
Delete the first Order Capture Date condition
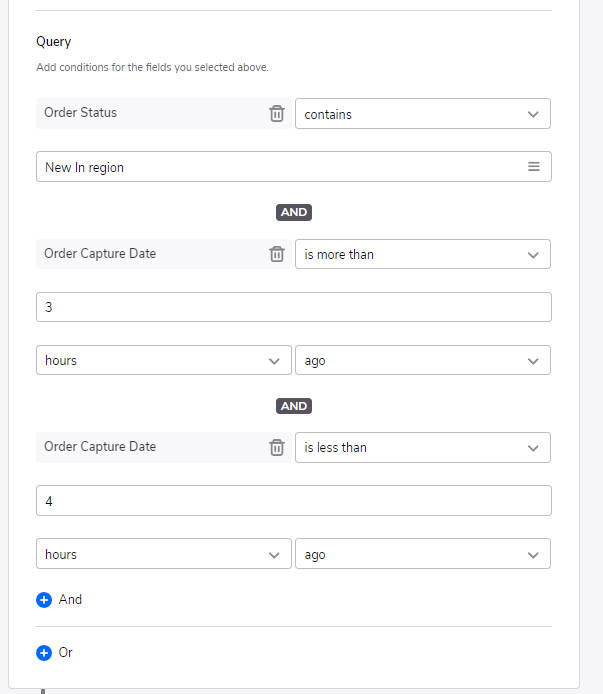(x=277, y=254)
